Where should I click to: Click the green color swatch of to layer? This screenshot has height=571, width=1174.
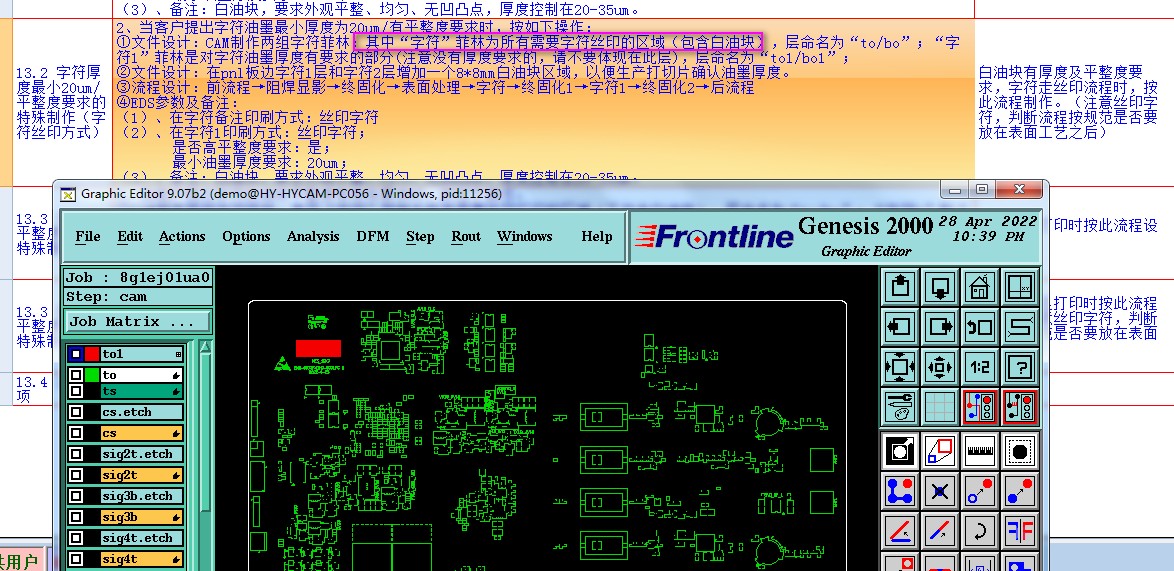click(91, 374)
